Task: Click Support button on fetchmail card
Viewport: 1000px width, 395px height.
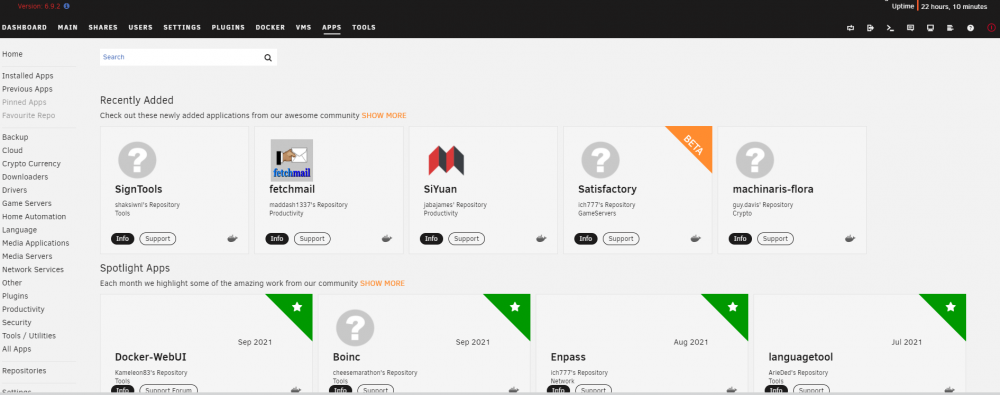Action: click(x=312, y=239)
